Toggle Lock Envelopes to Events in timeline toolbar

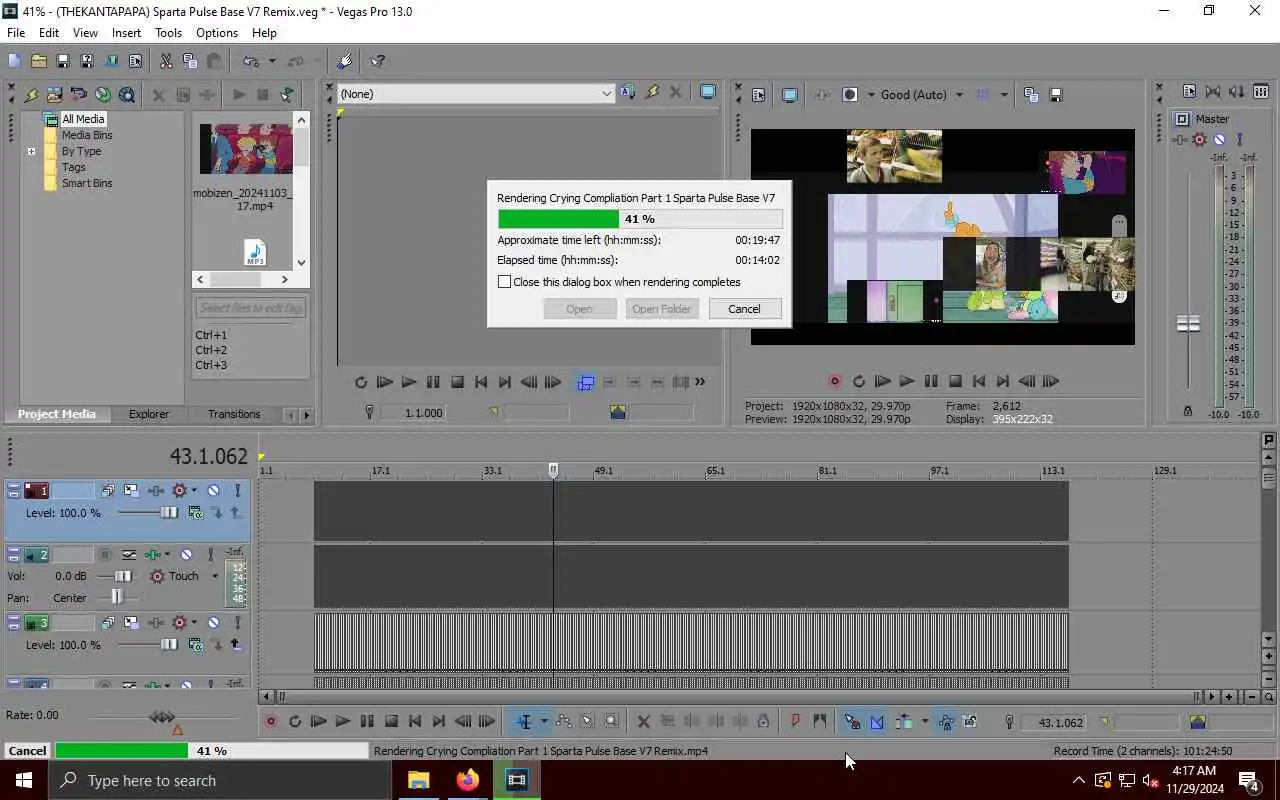click(945, 722)
